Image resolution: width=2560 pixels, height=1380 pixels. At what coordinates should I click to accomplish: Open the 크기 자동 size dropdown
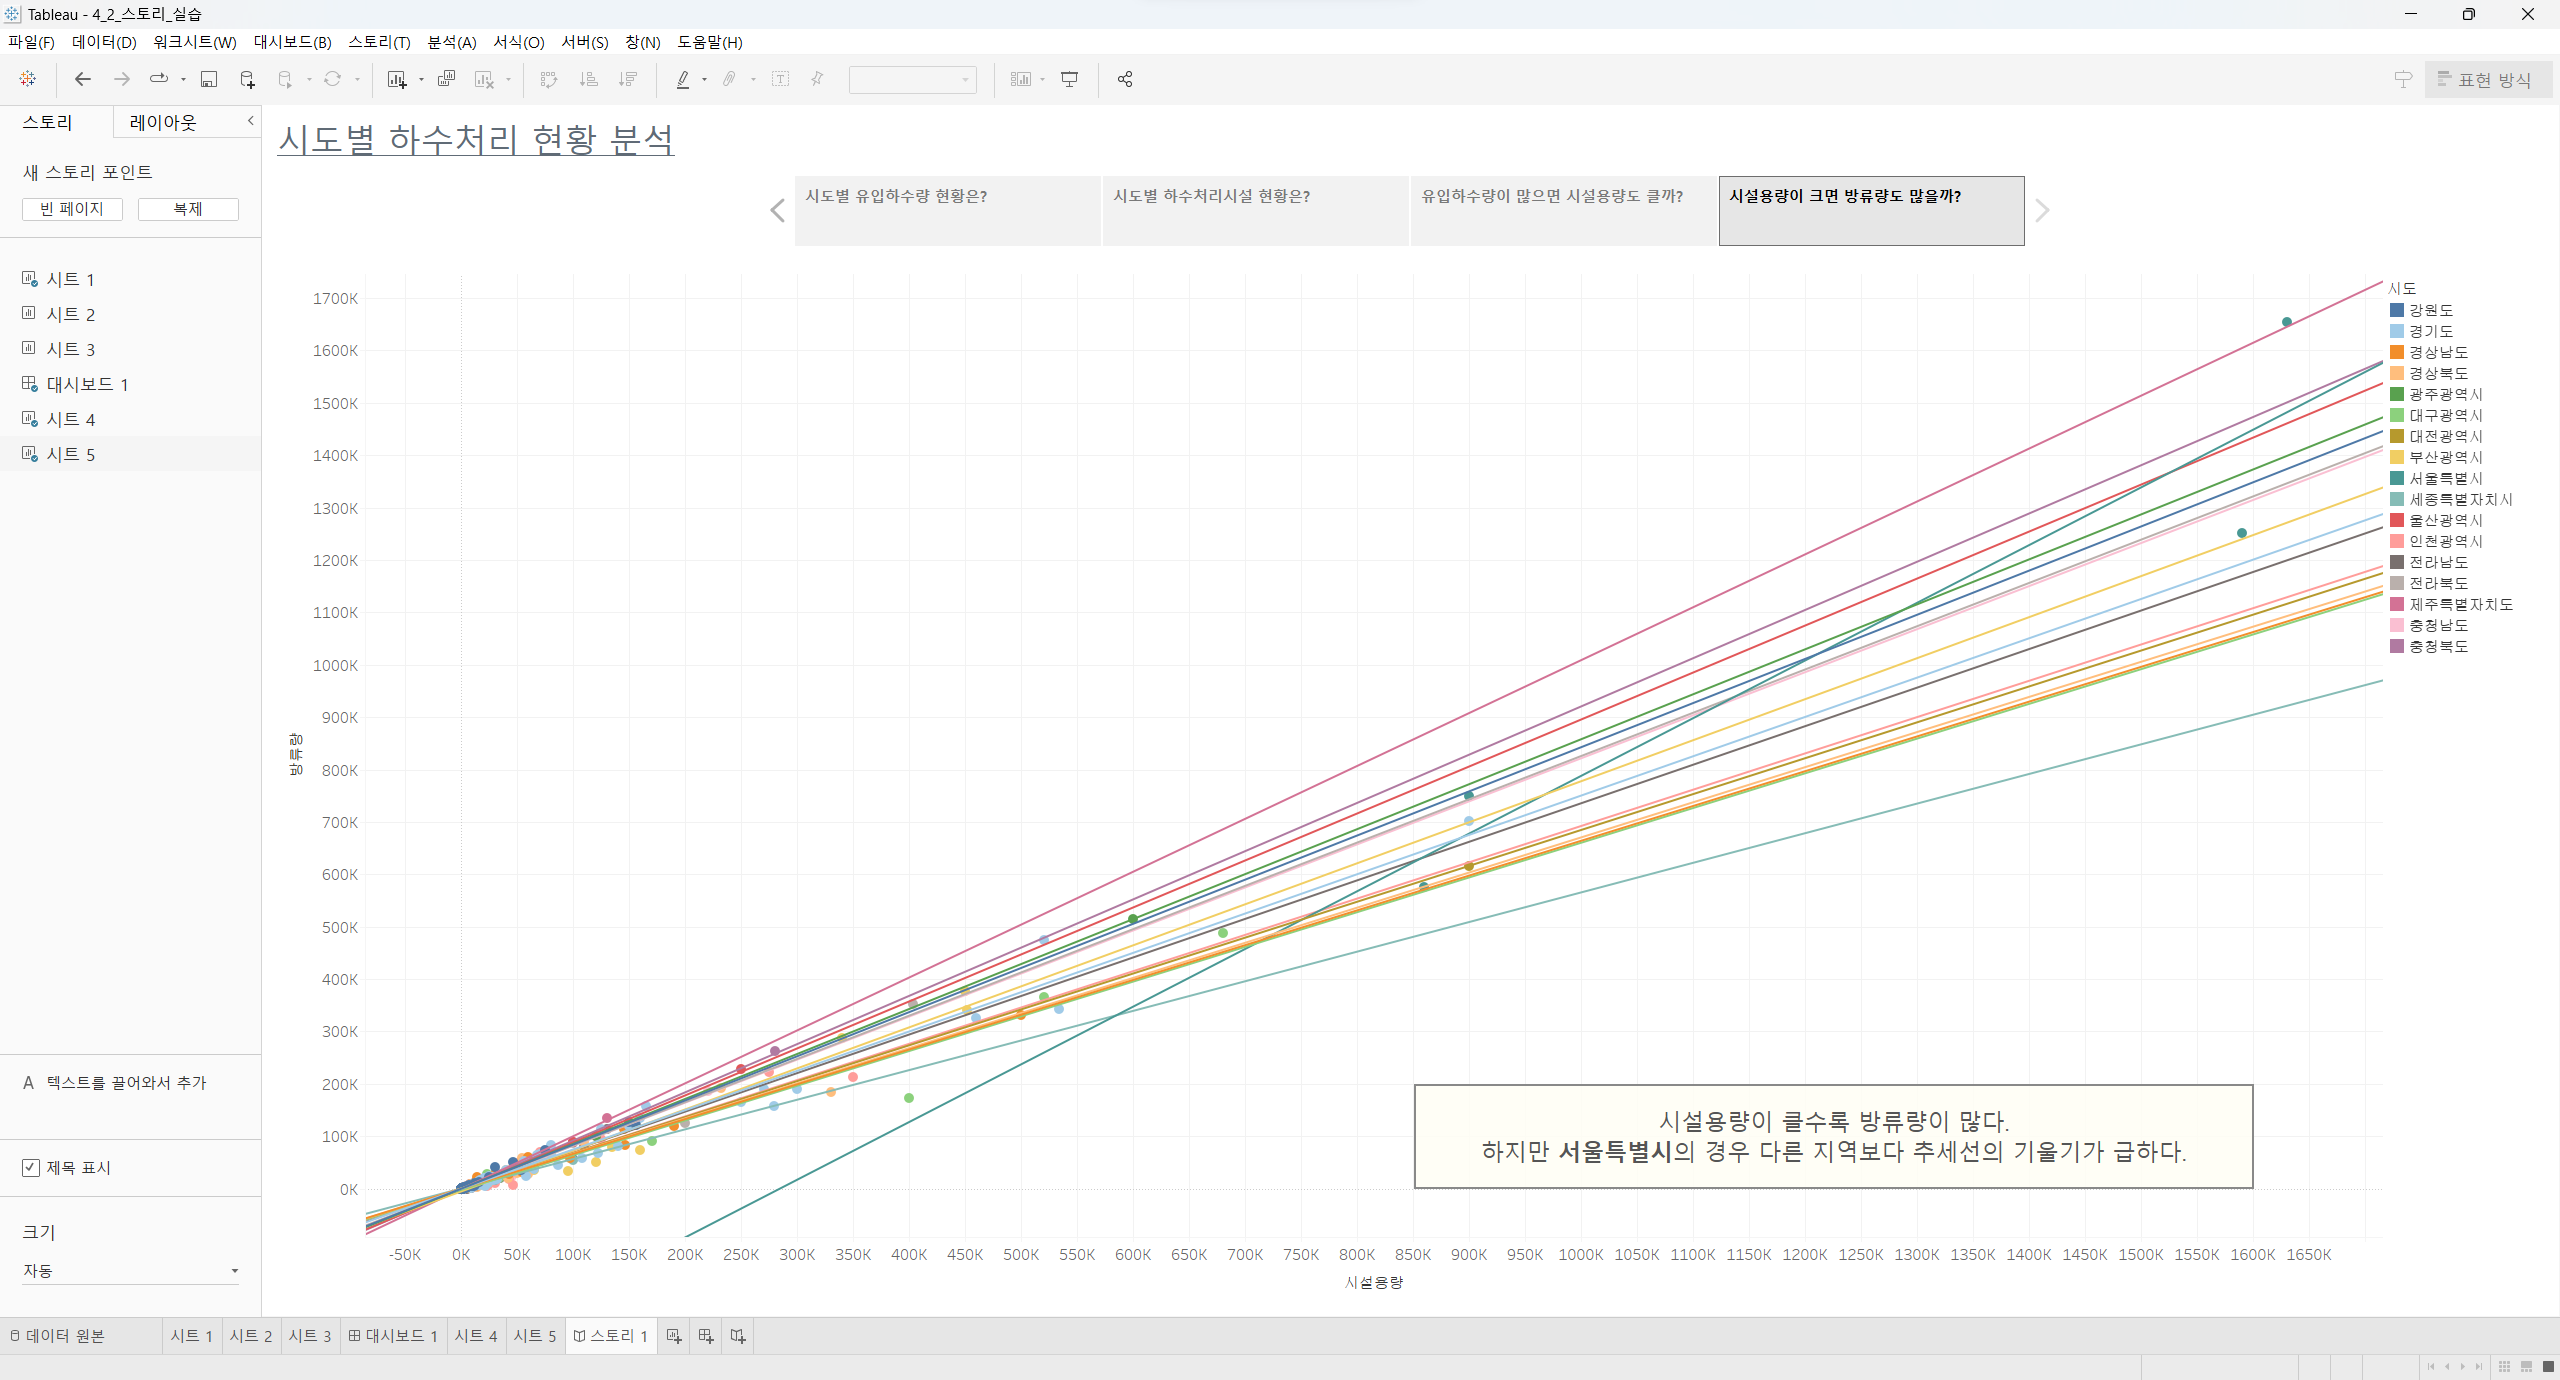pyautogui.click(x=130, y=1271)
